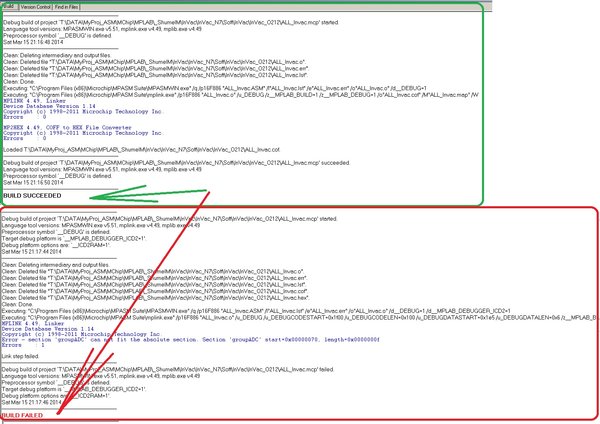Click the 'Link step failed.' line

click(20, 356)
